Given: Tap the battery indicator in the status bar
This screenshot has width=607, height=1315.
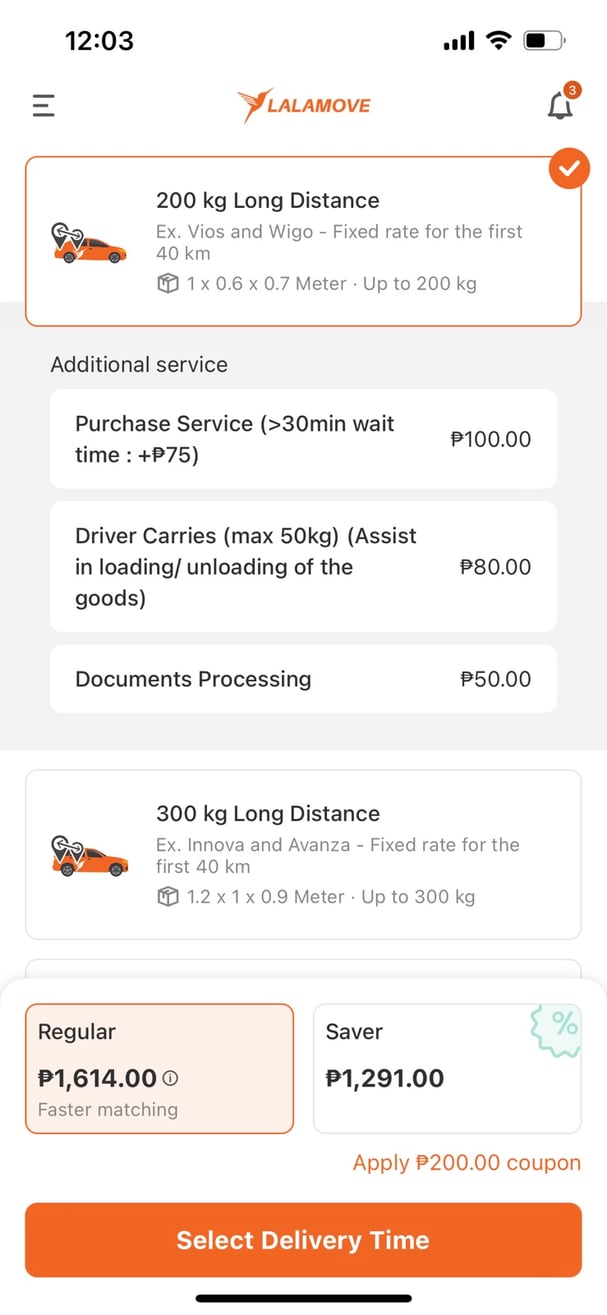Looking at the screenshot, I should tap(545, 40).
